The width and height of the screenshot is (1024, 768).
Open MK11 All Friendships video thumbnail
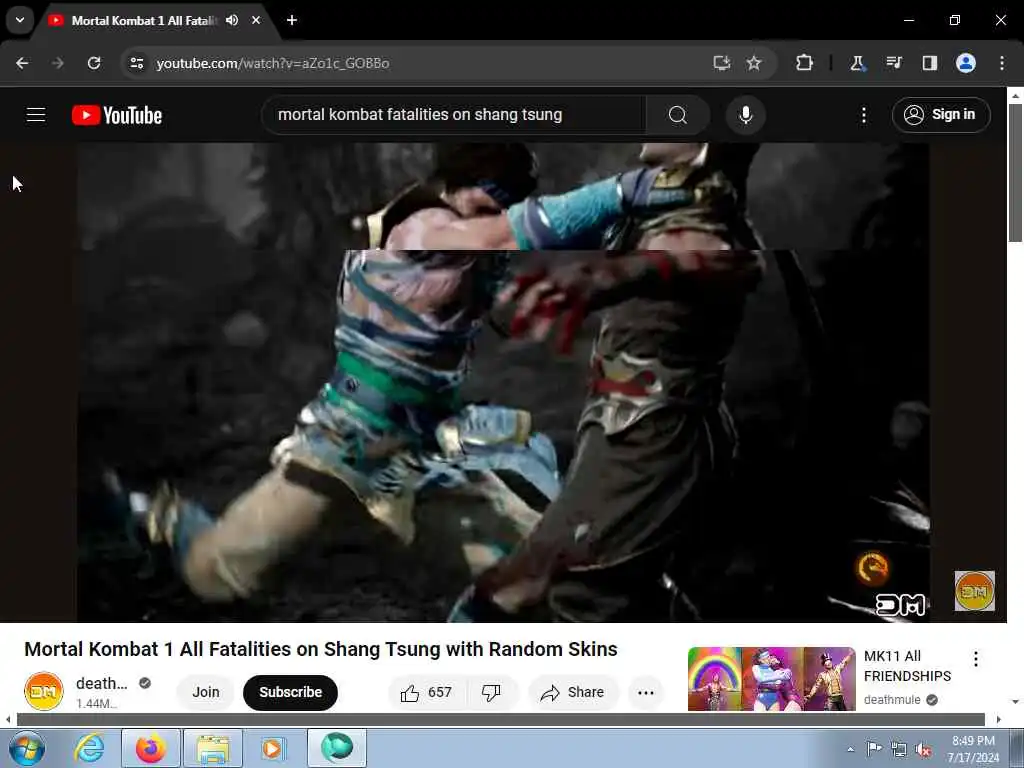[771, 679]
